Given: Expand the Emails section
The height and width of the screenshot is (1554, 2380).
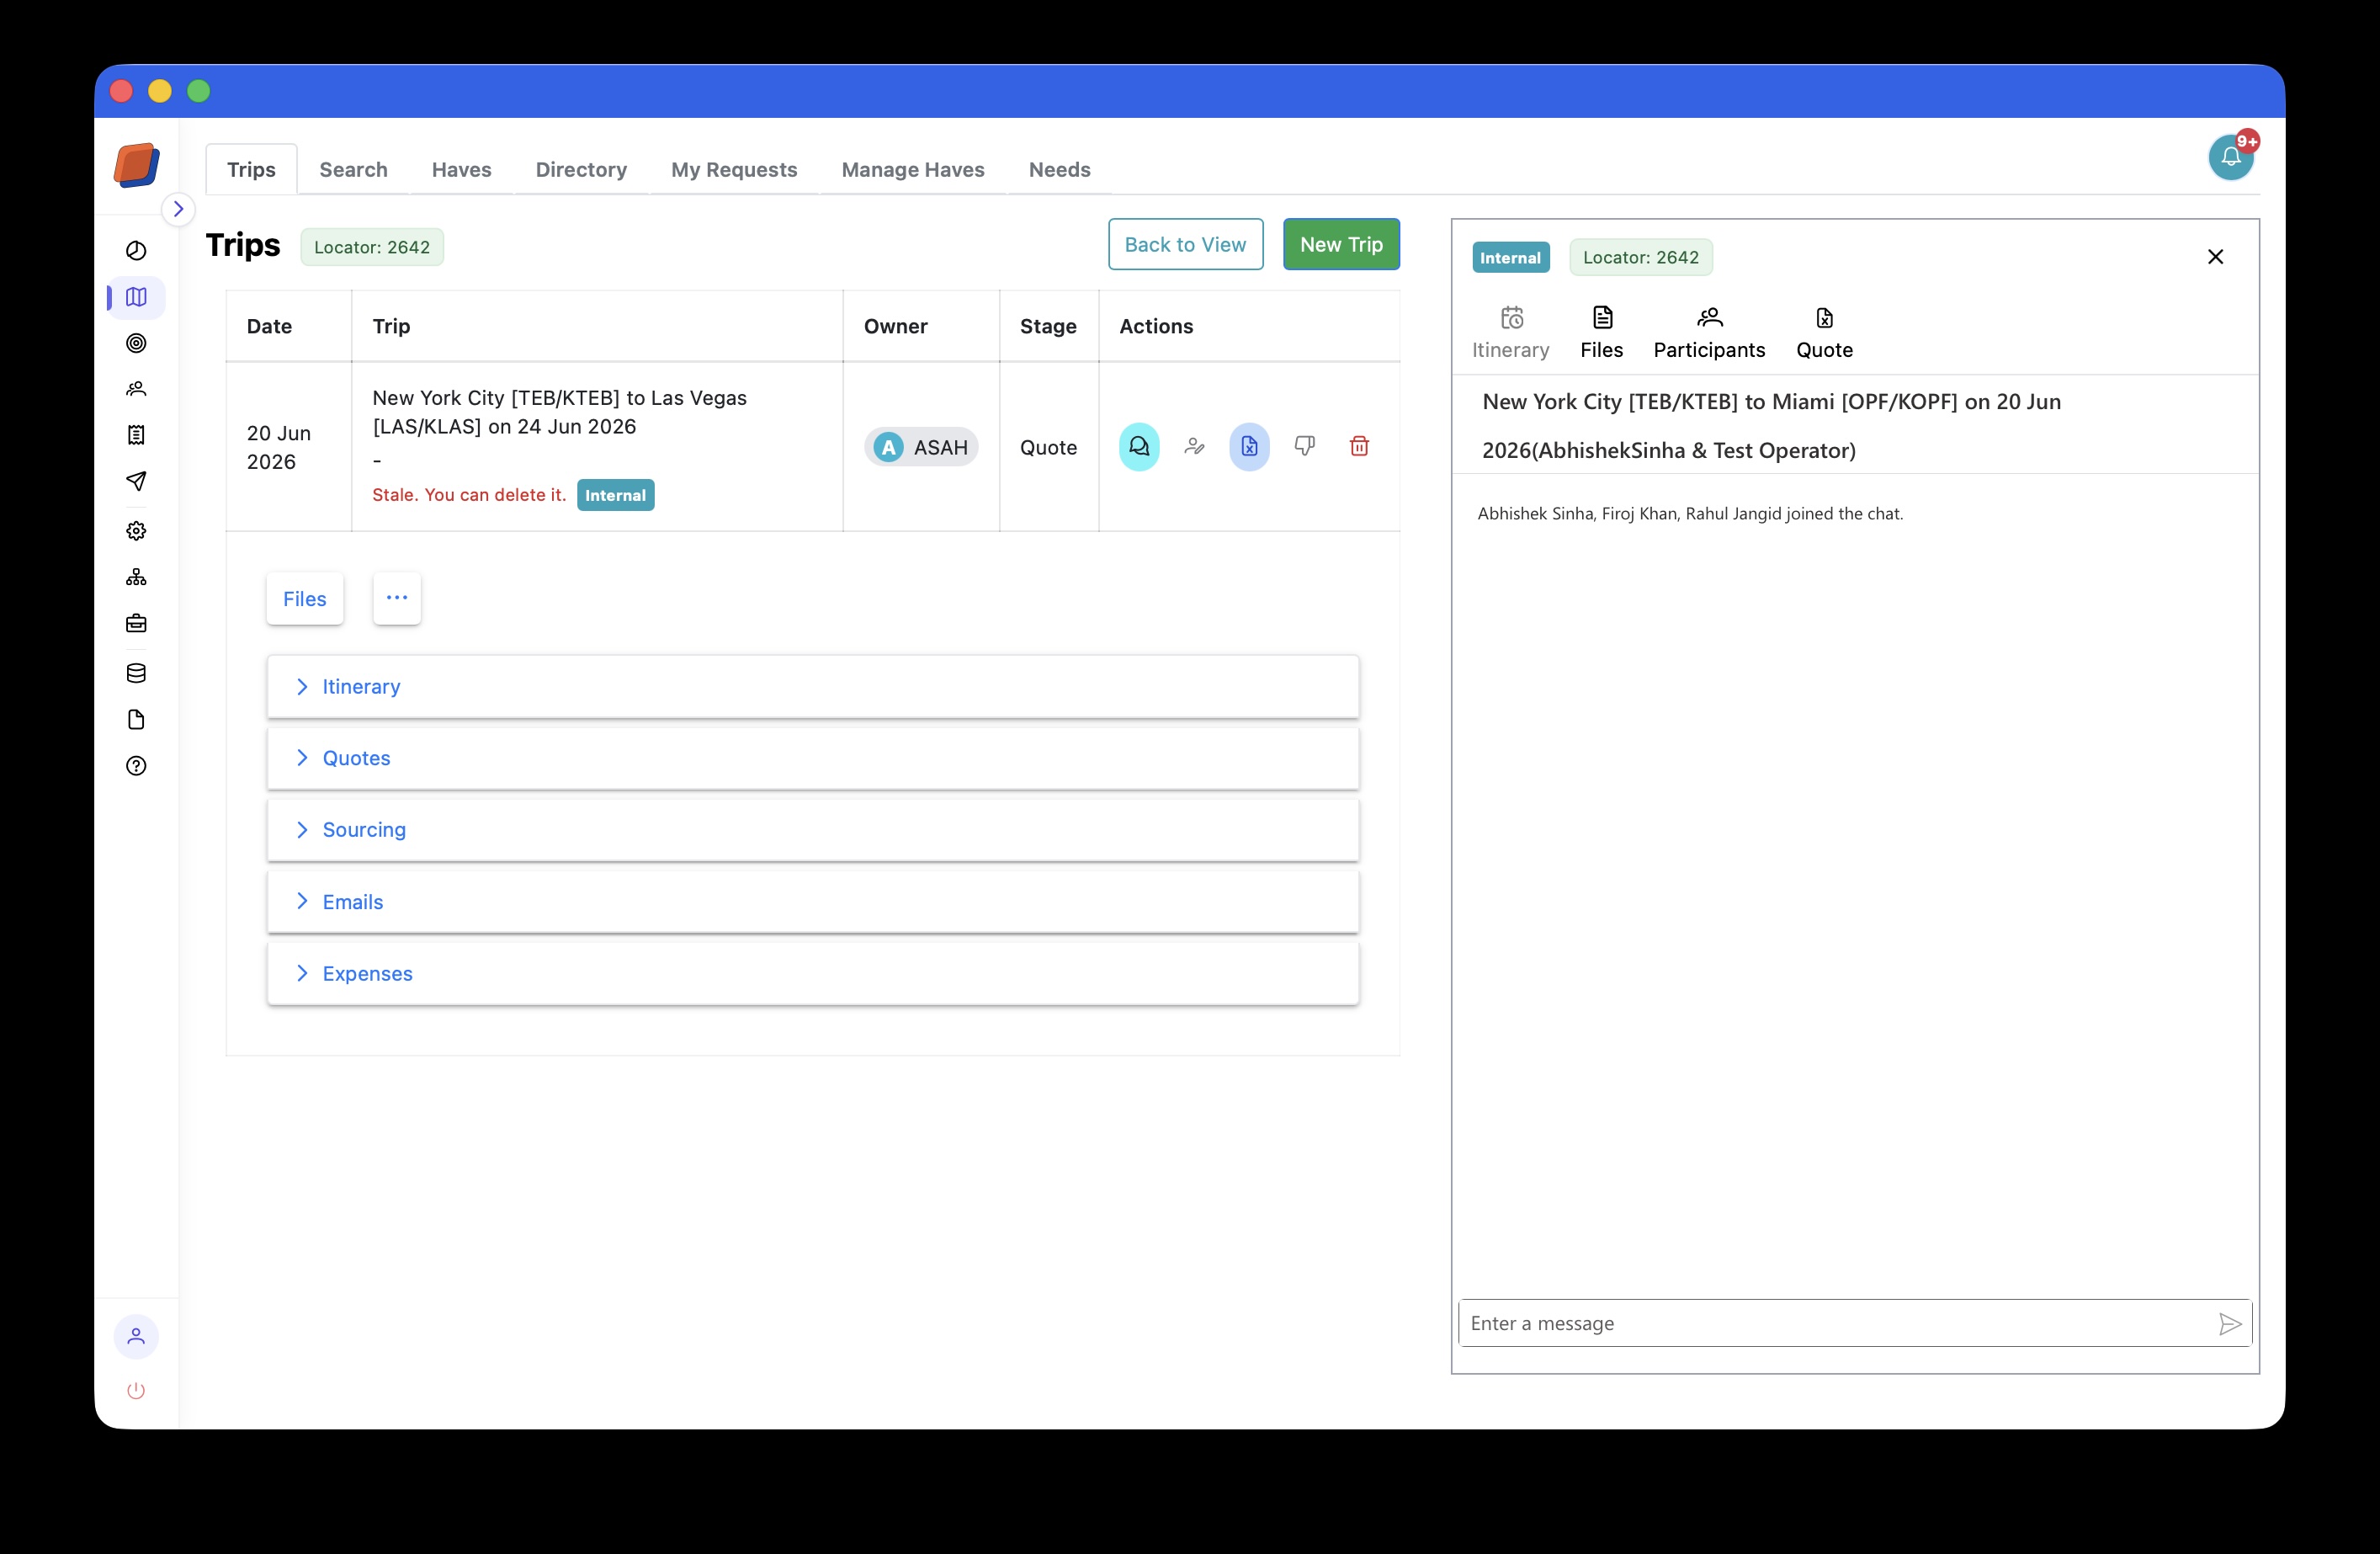Looking at the screenshot, I should [812, 902].
